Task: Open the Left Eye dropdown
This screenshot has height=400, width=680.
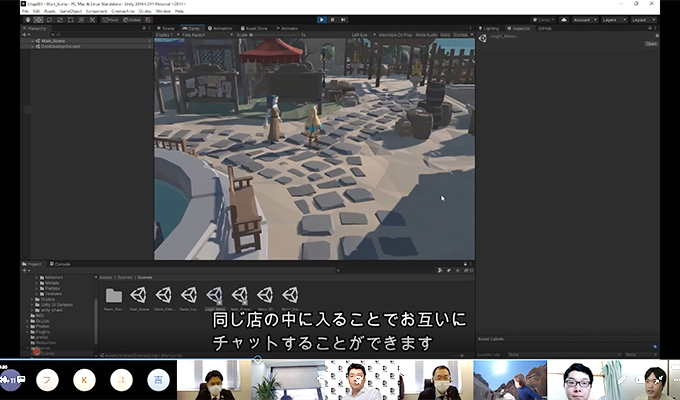Action: tap(363, 35)
